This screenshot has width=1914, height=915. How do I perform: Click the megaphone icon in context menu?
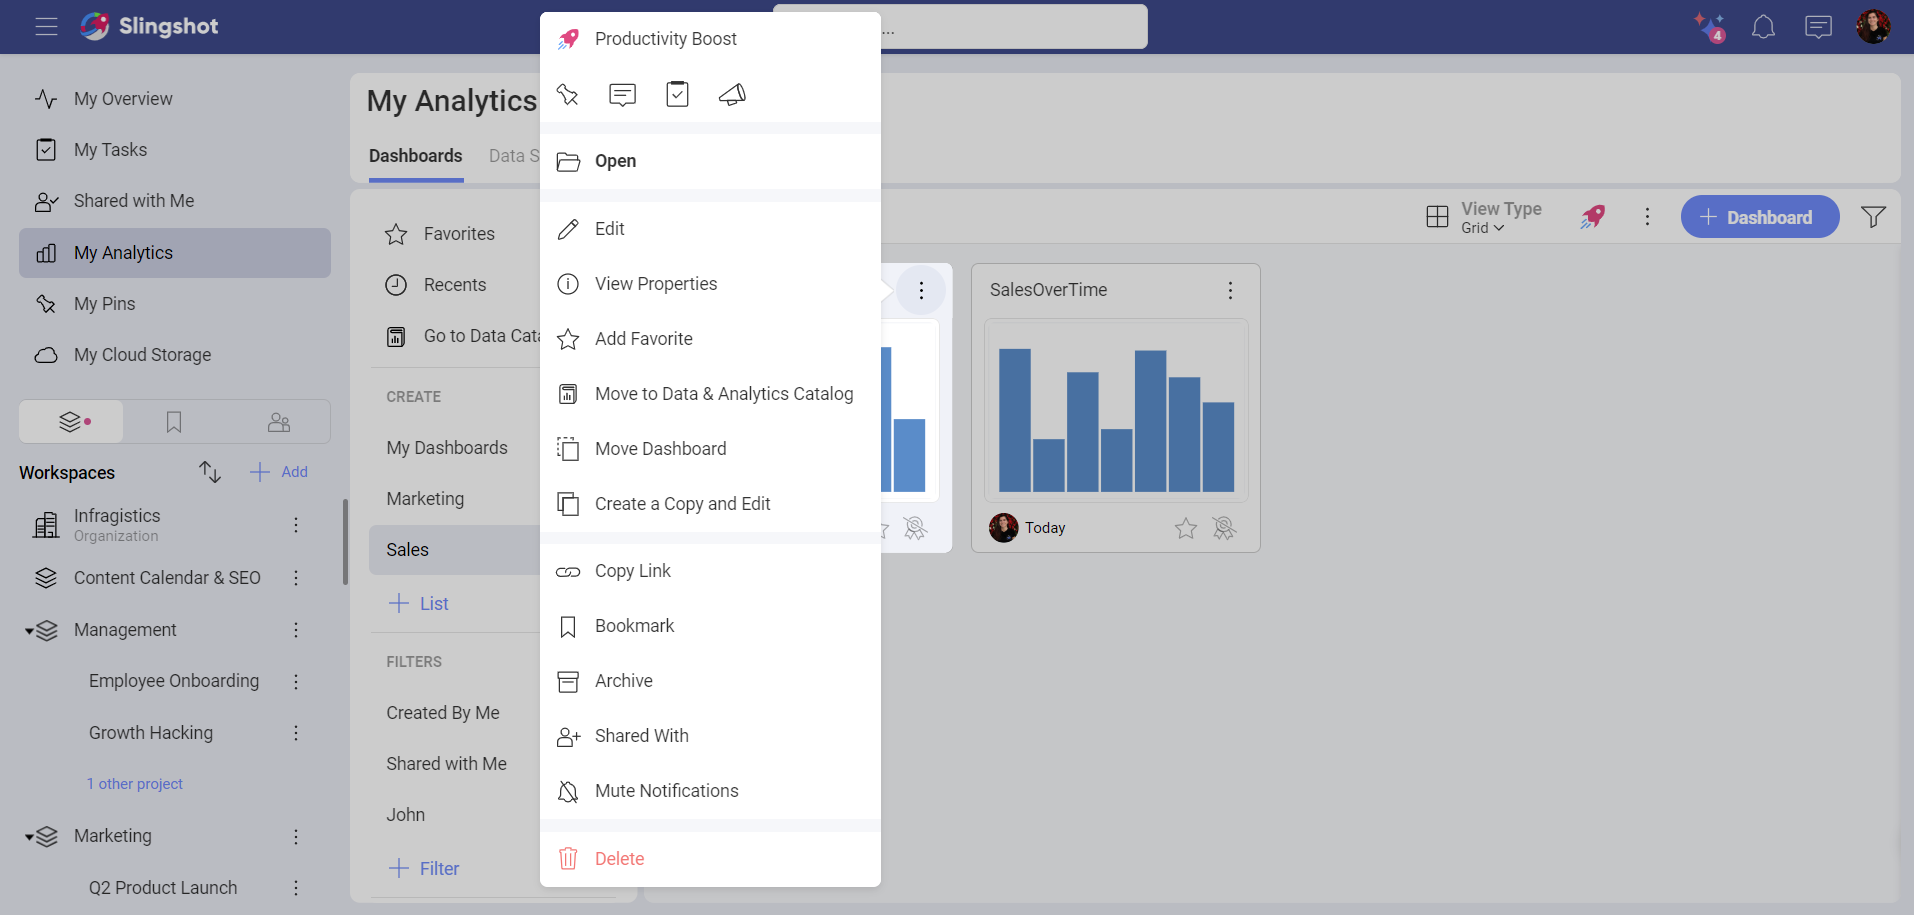(x=732, y=94)
